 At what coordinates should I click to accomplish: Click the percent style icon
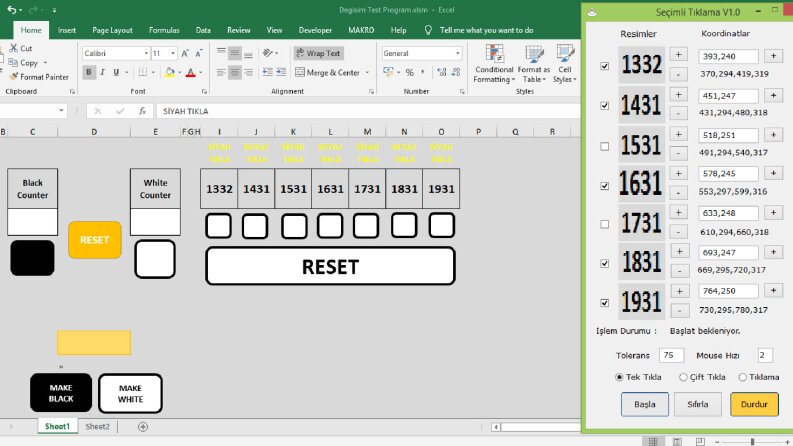pos(410,72)
